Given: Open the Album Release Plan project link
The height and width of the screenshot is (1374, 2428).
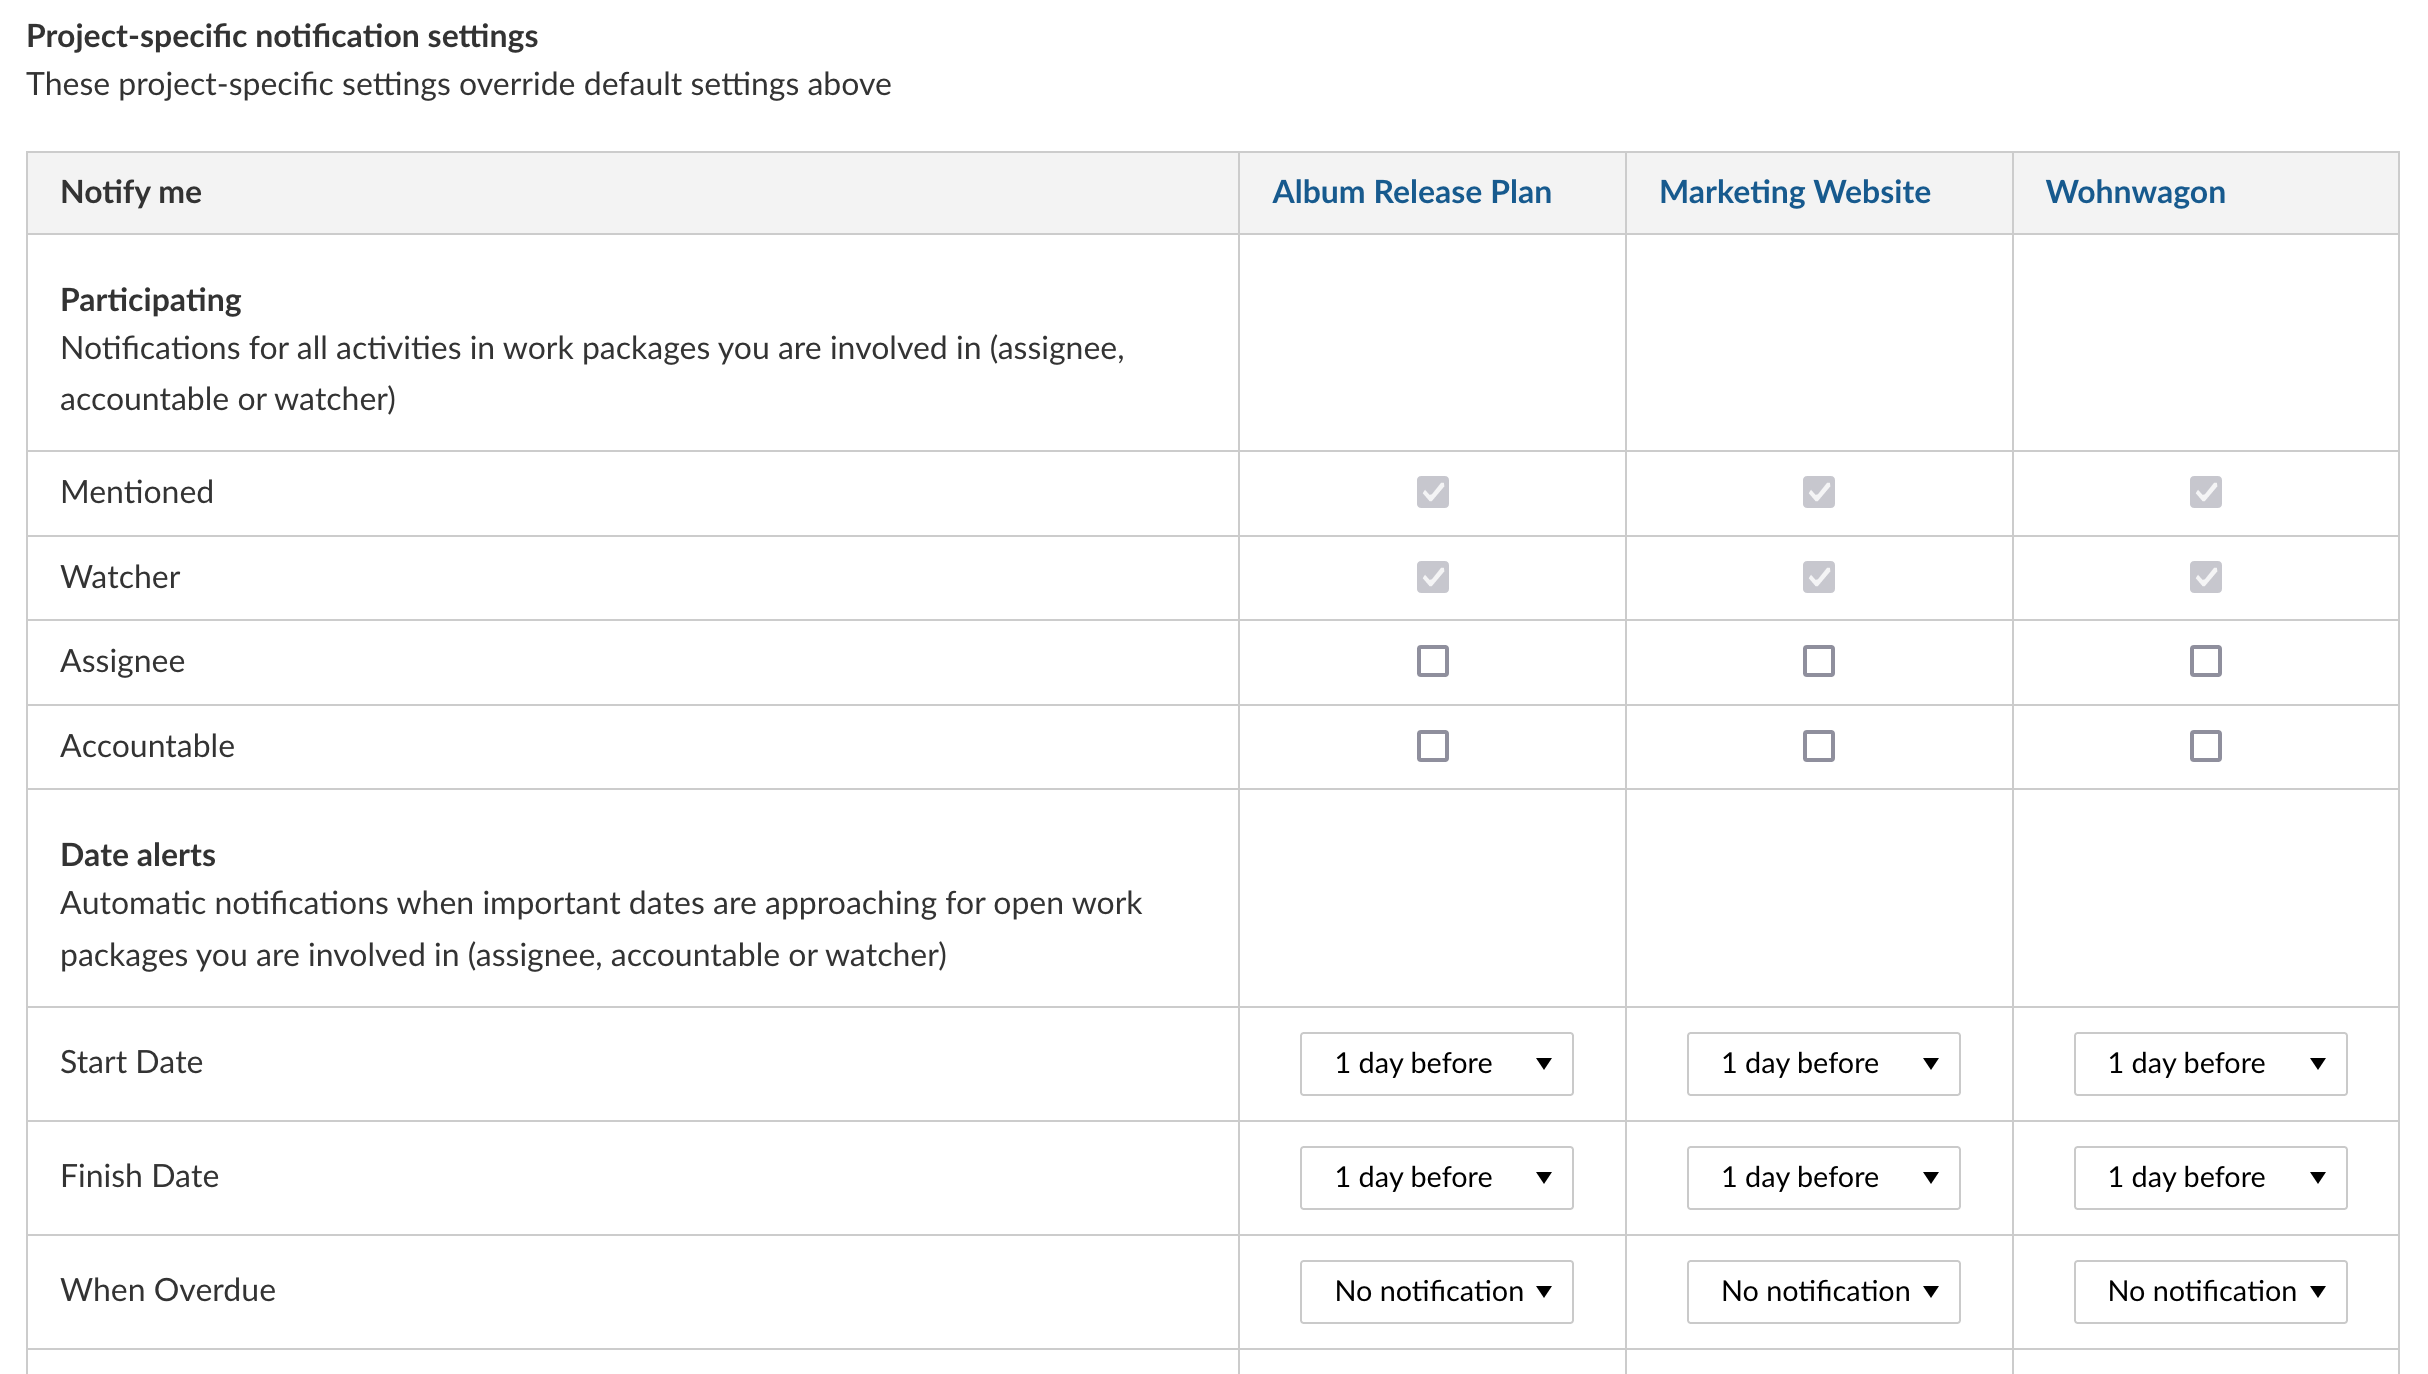Looking at the screenshot, I should coord(1411,192).
